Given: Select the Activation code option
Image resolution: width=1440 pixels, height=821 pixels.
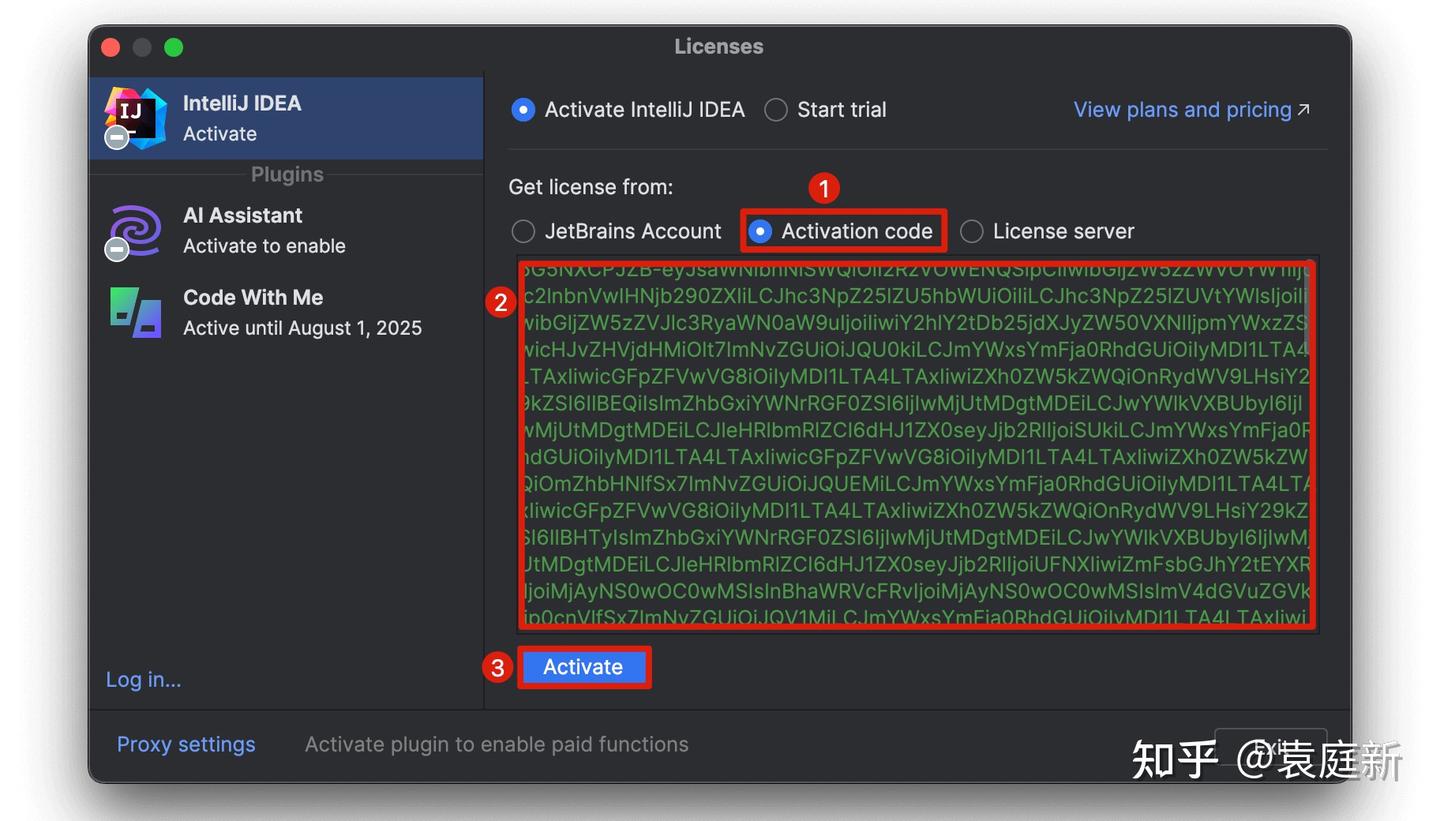Looking at the screenshot, I should (x=761, y=231).
